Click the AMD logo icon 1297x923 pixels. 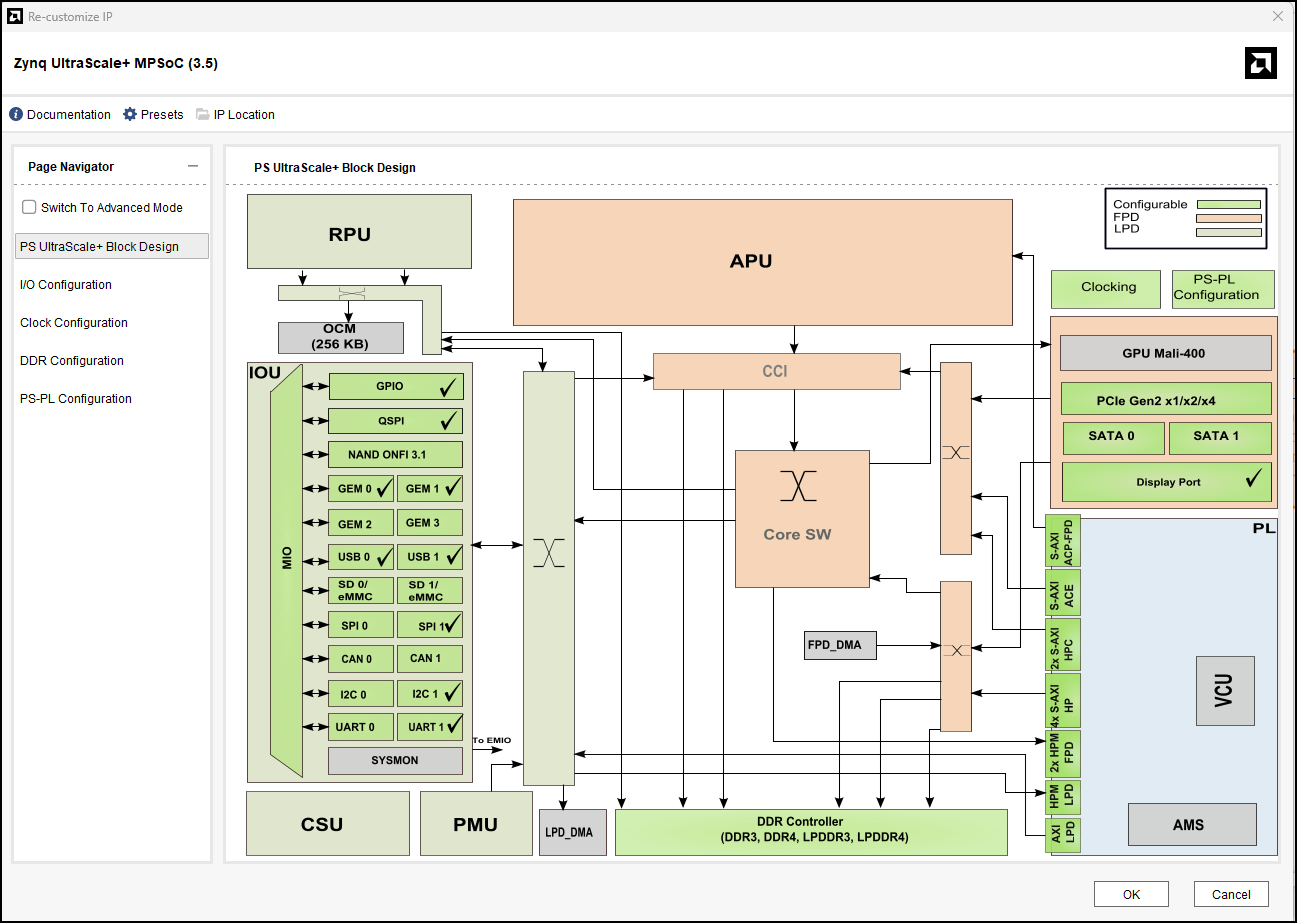[1260, 63]
